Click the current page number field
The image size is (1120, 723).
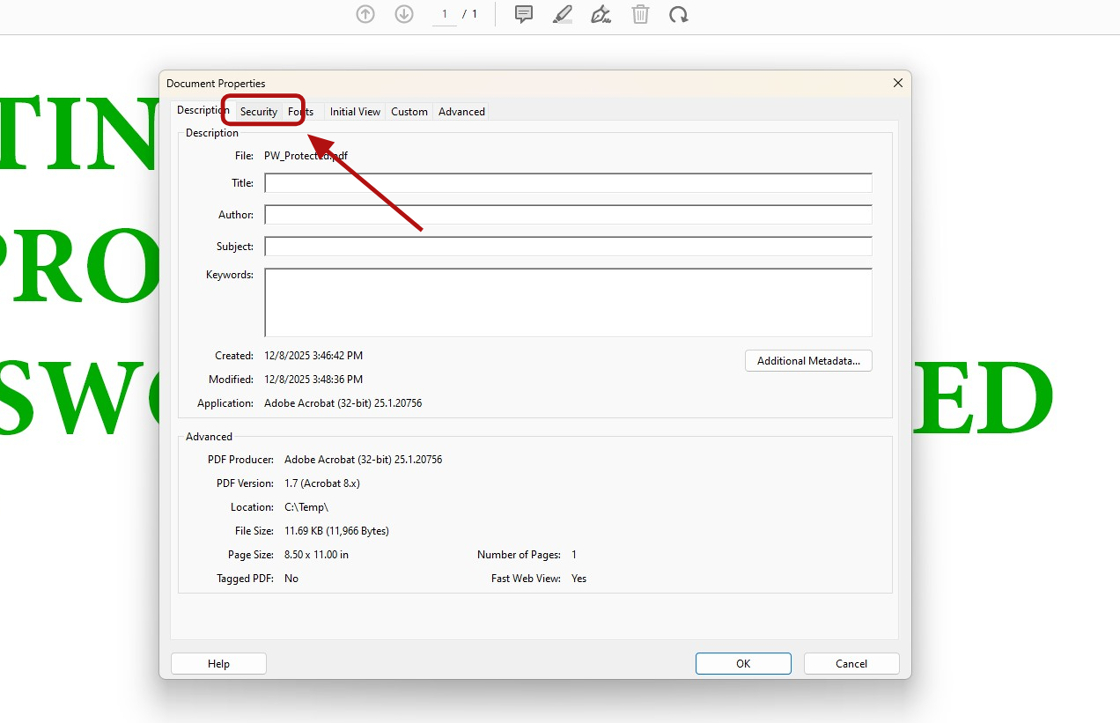tap(444, 14)
